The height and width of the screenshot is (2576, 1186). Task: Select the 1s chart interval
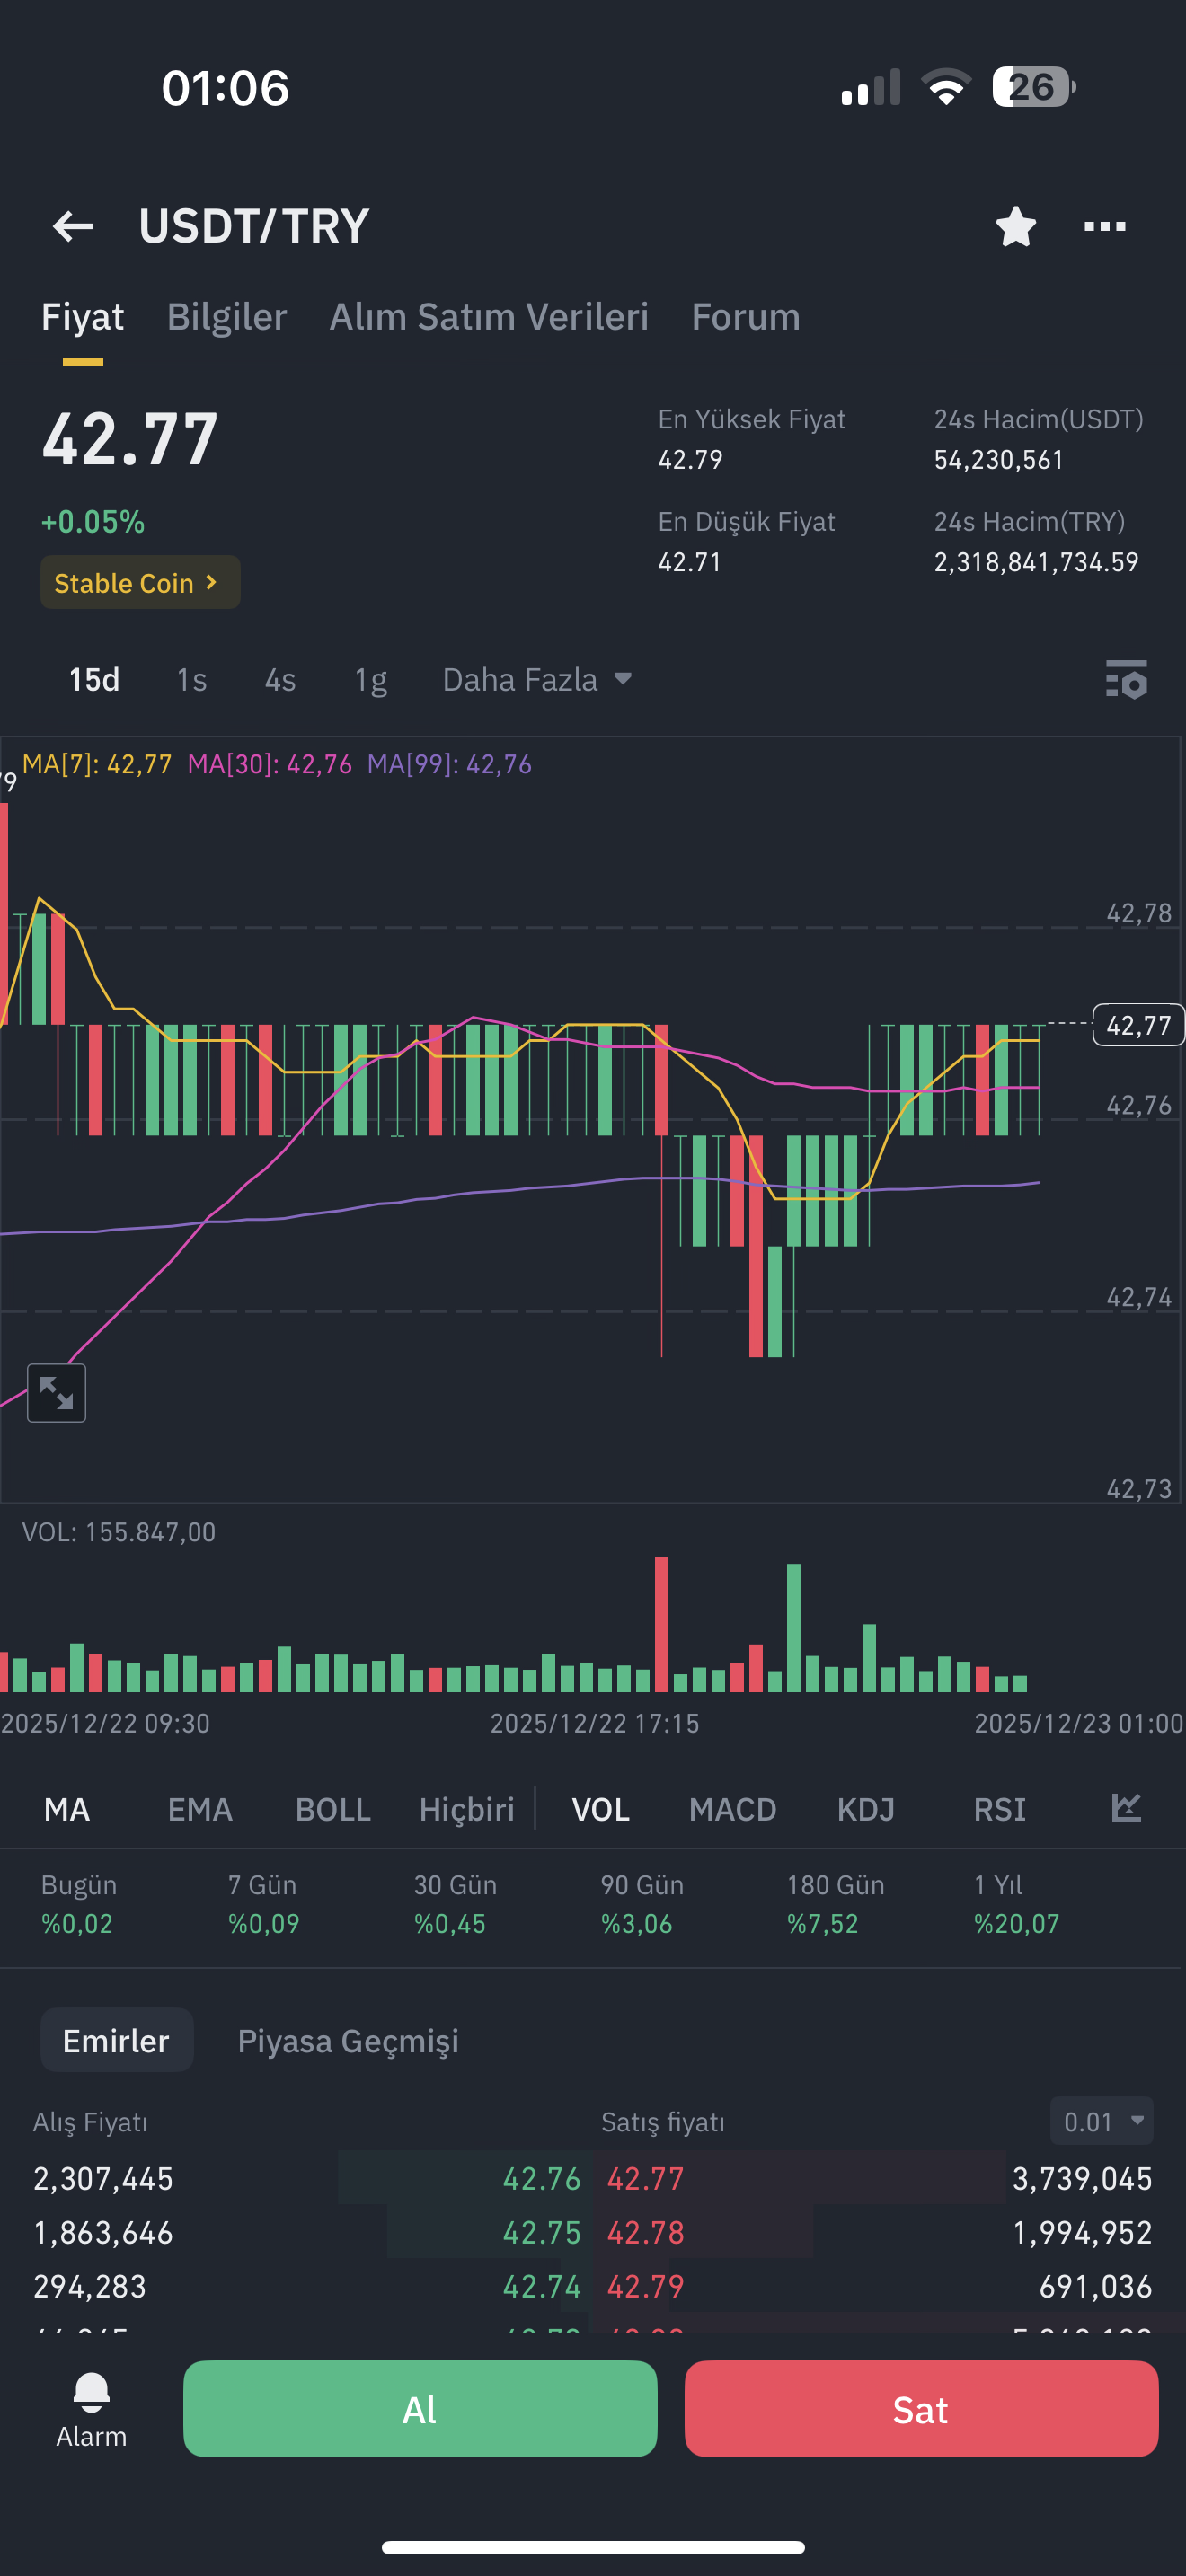(191, 680)
